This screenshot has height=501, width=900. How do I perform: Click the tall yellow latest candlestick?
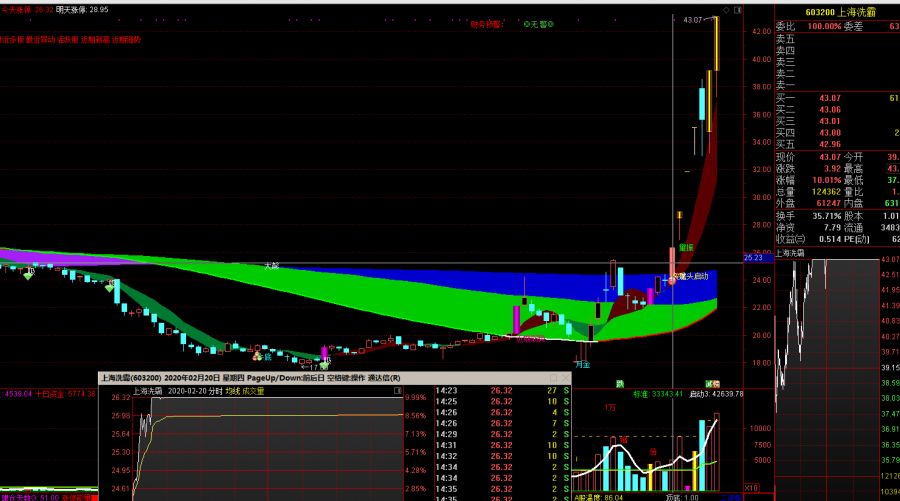click(x=716, y=44)
